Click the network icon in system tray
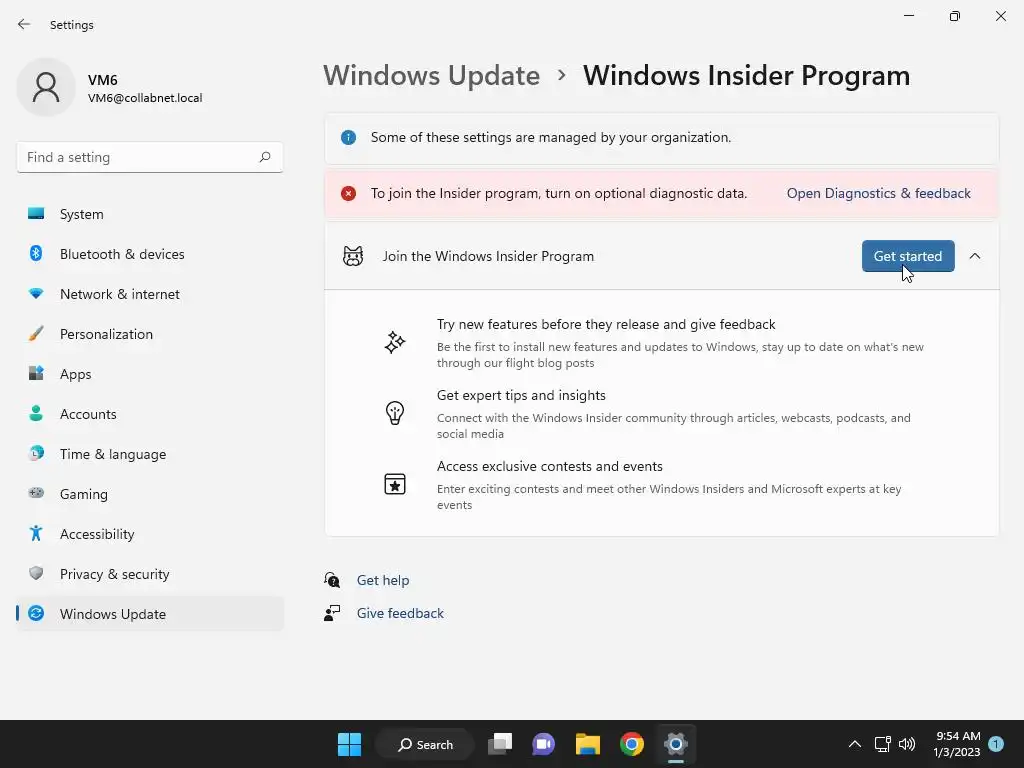This screenshot has width=1024, height=768. click(x=883, y=744)
